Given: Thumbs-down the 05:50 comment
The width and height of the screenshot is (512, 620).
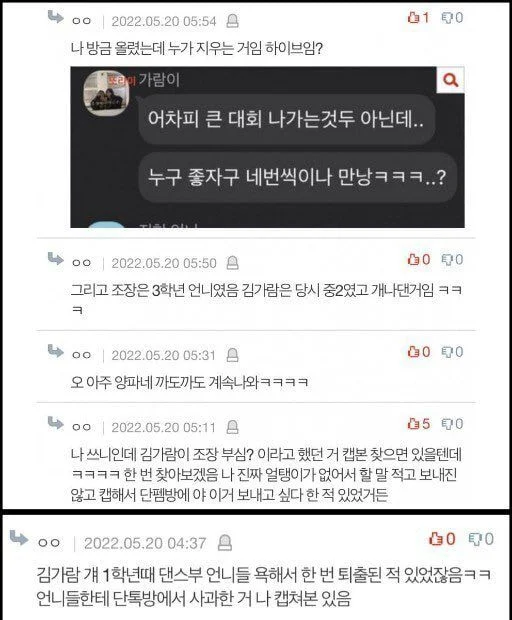Looking at the screenshot, I should click(x=452, y=259).
